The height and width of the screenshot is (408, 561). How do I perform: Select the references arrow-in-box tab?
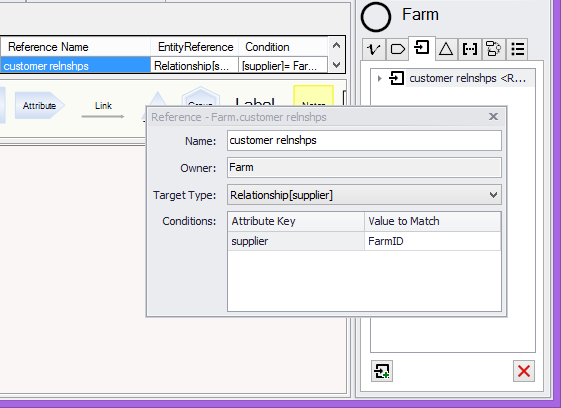point(422,47)
